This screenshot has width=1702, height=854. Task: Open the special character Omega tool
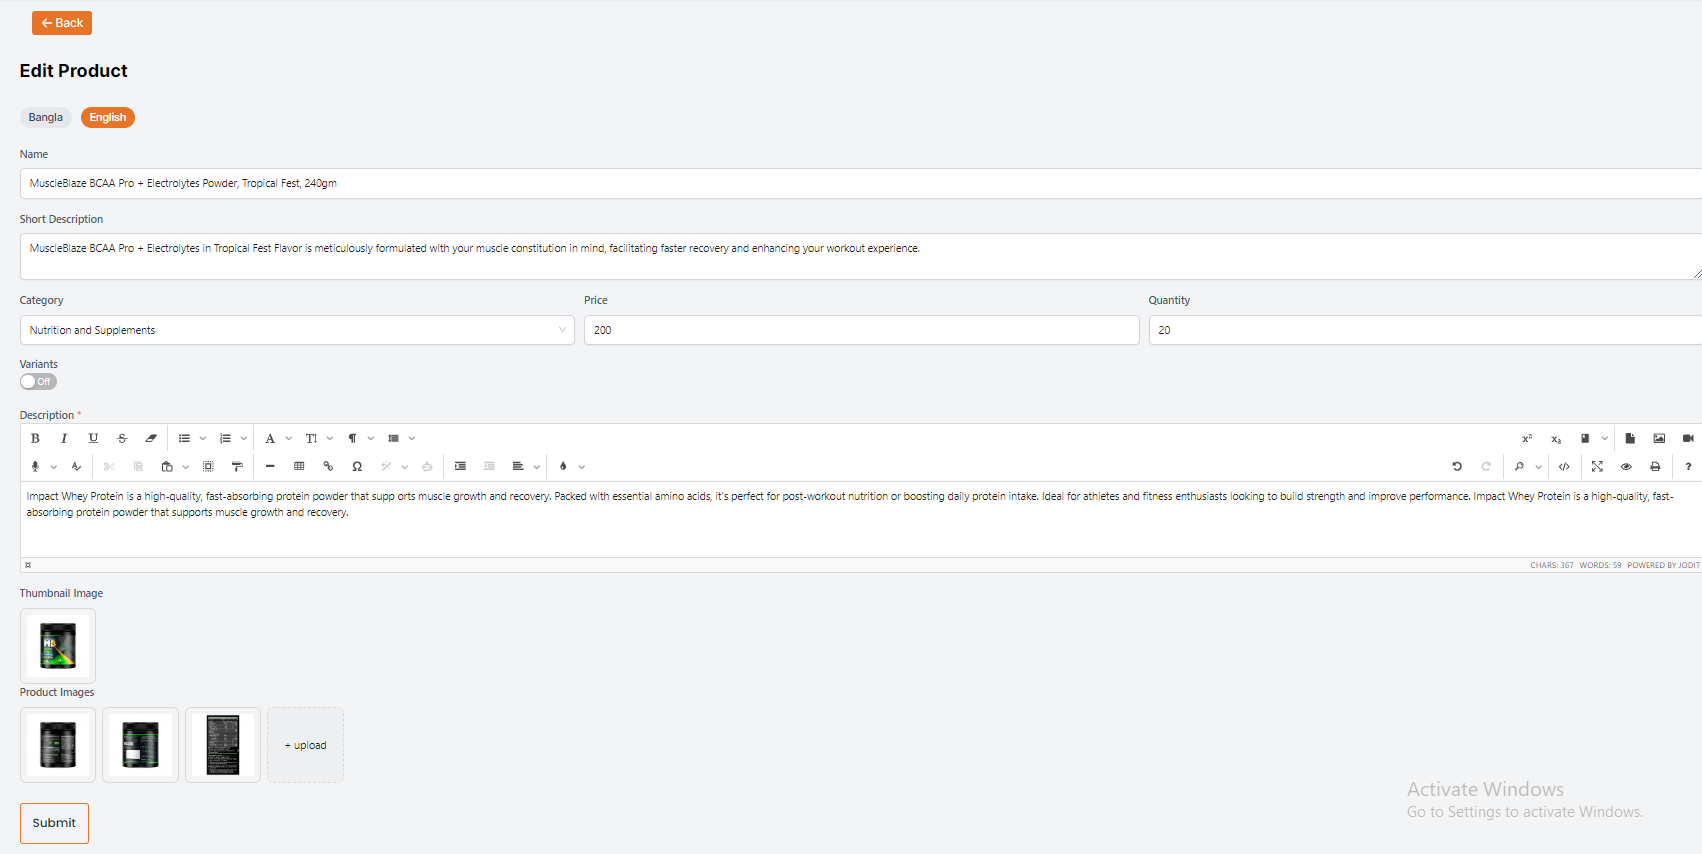(x=357, y=466)
